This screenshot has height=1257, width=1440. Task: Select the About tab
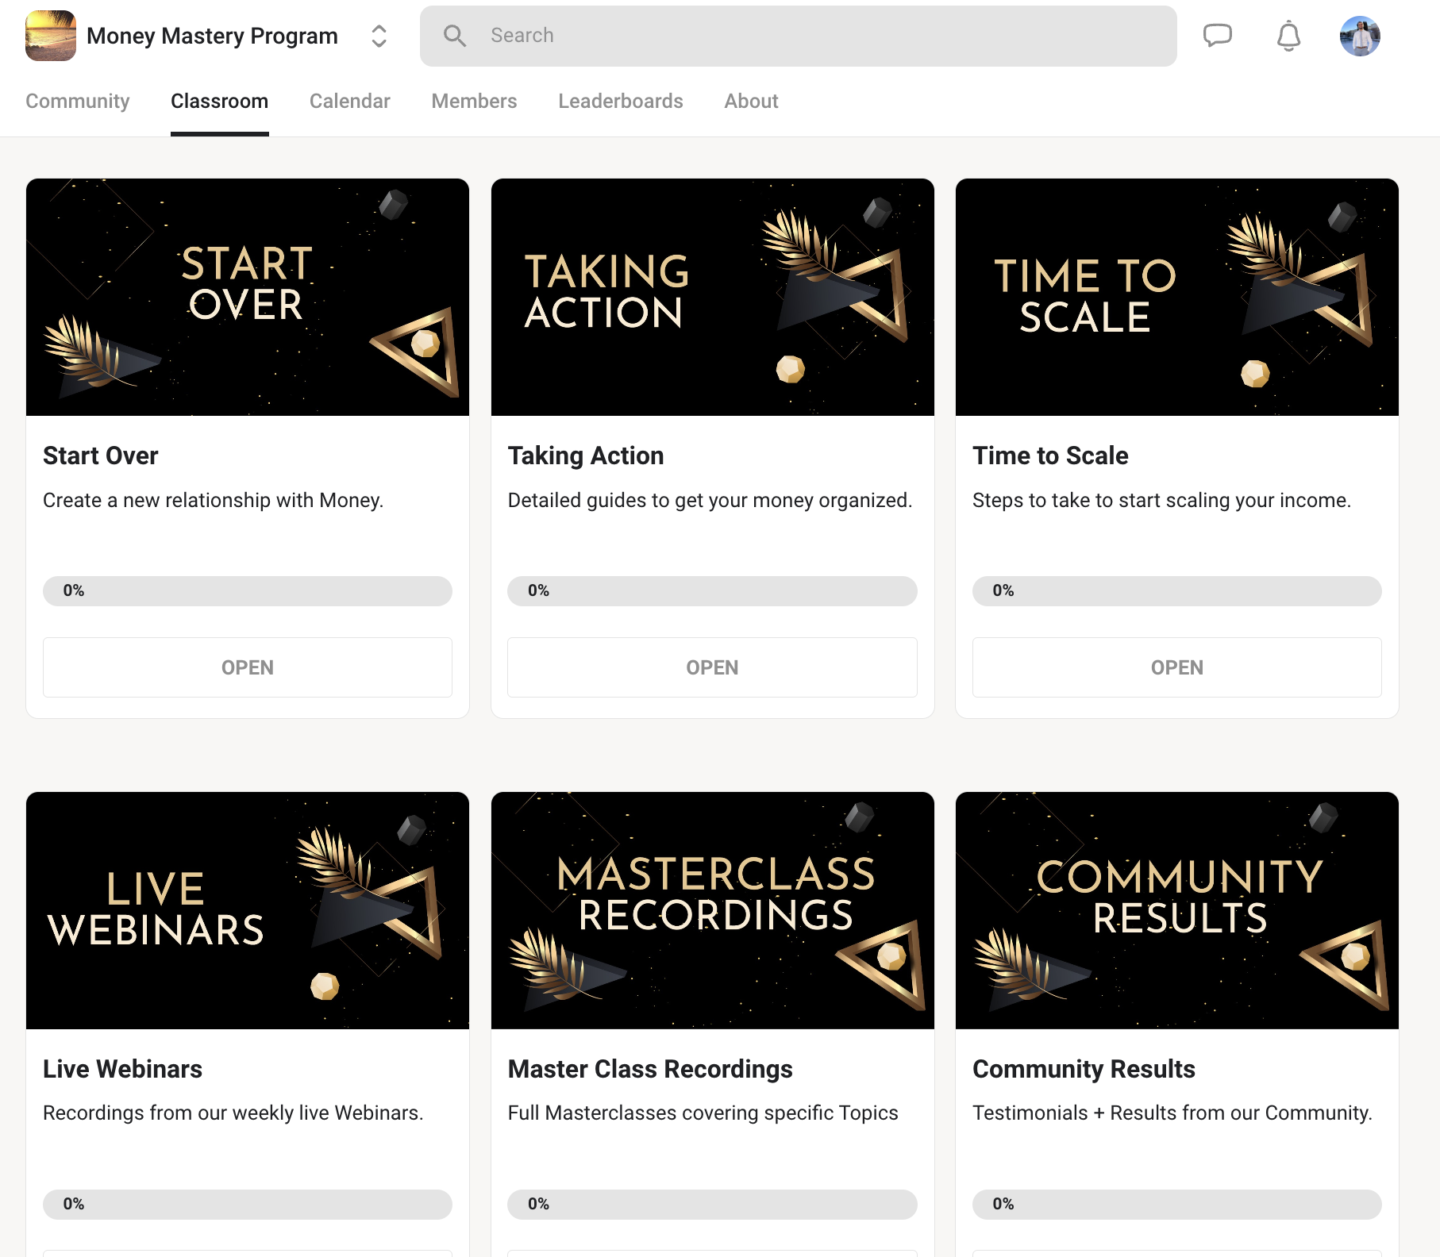point(751,101)
